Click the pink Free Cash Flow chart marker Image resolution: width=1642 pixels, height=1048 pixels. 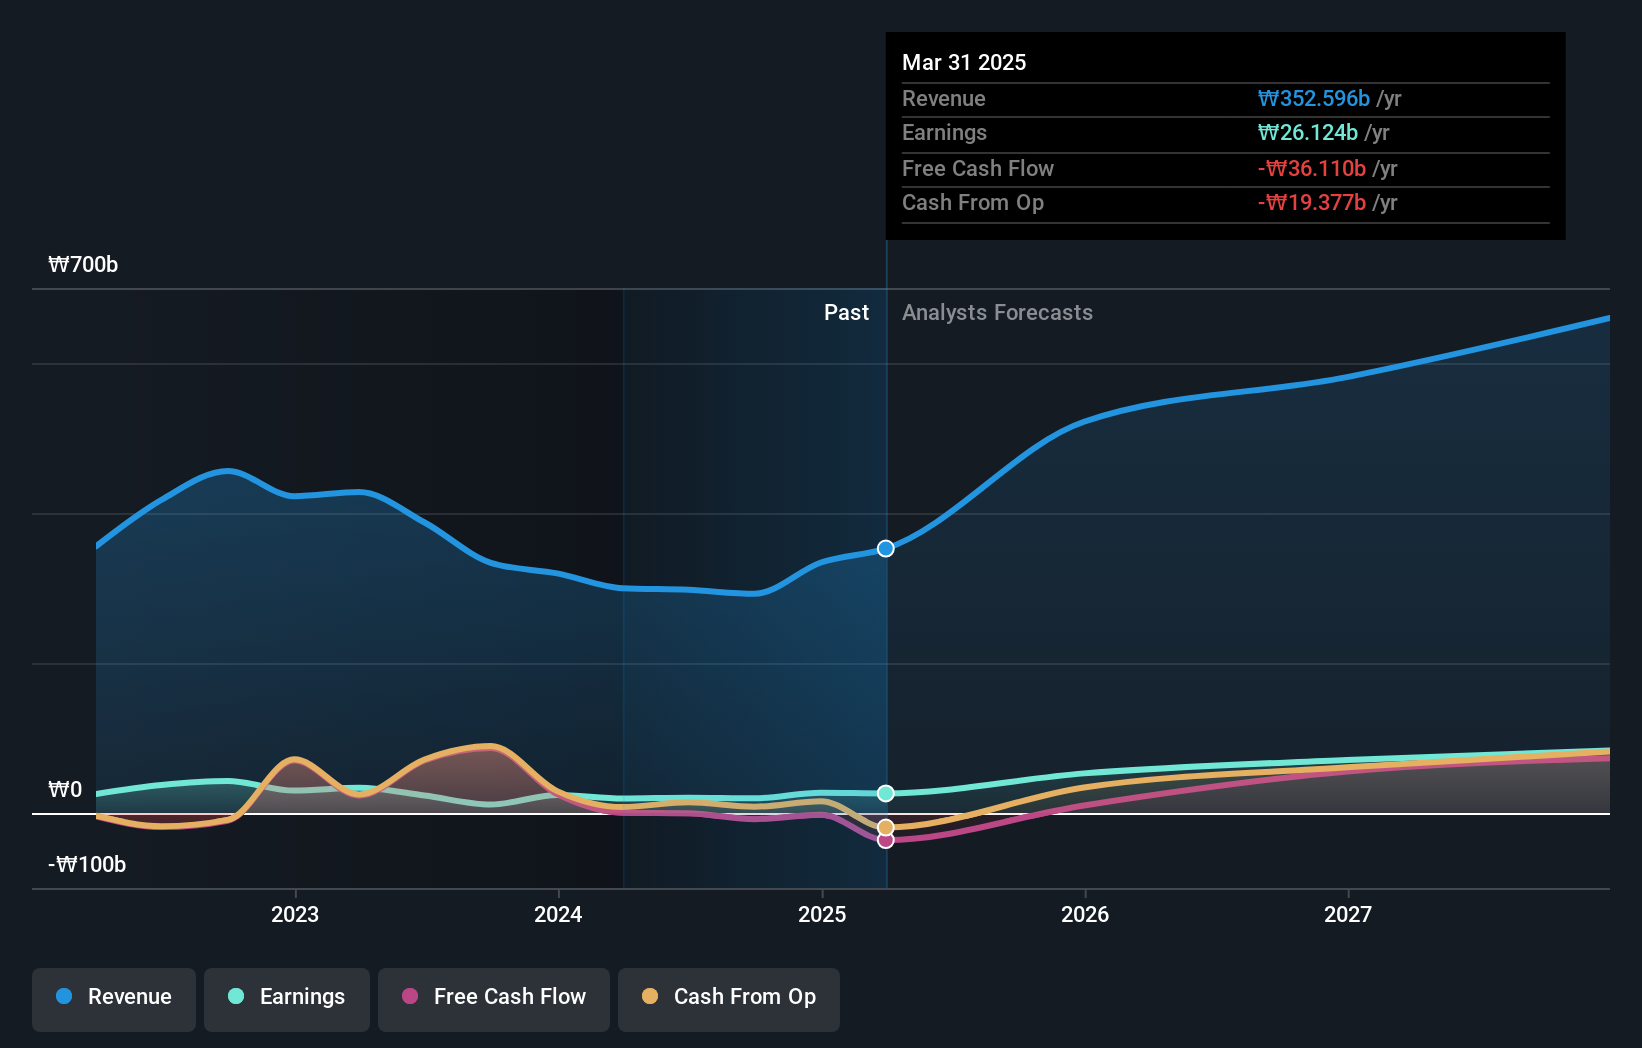885,841
